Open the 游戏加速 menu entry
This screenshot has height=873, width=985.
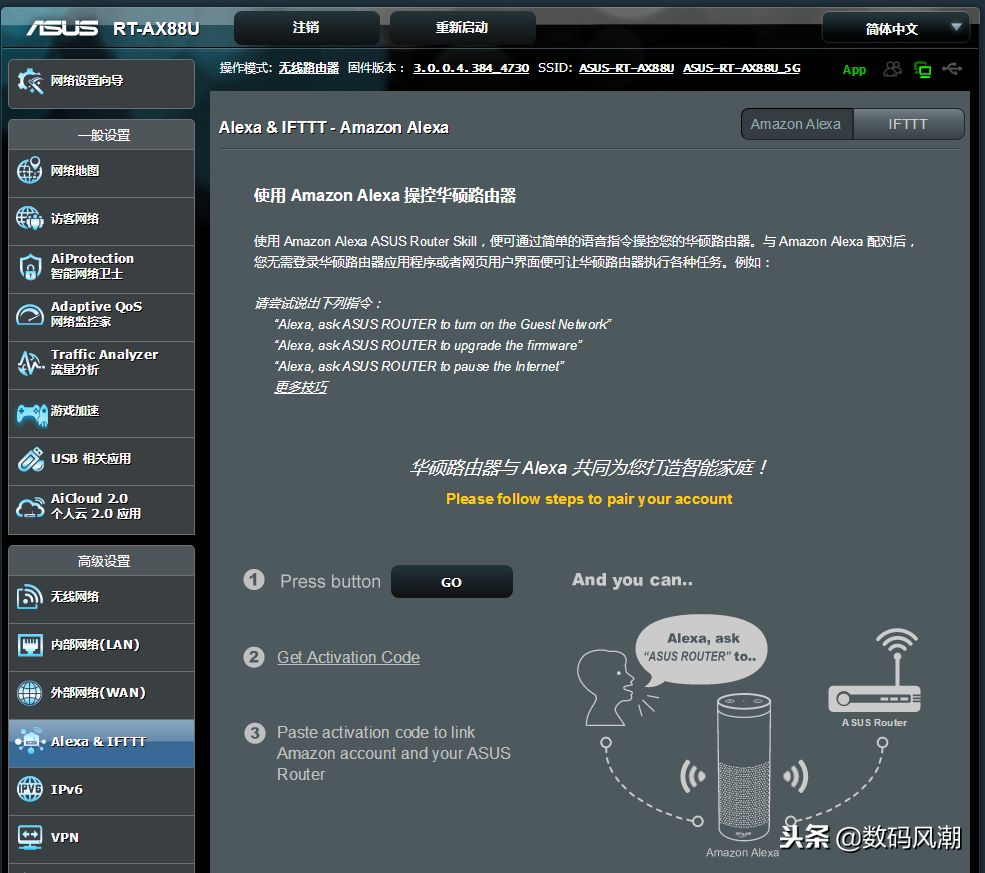(102, 413)
